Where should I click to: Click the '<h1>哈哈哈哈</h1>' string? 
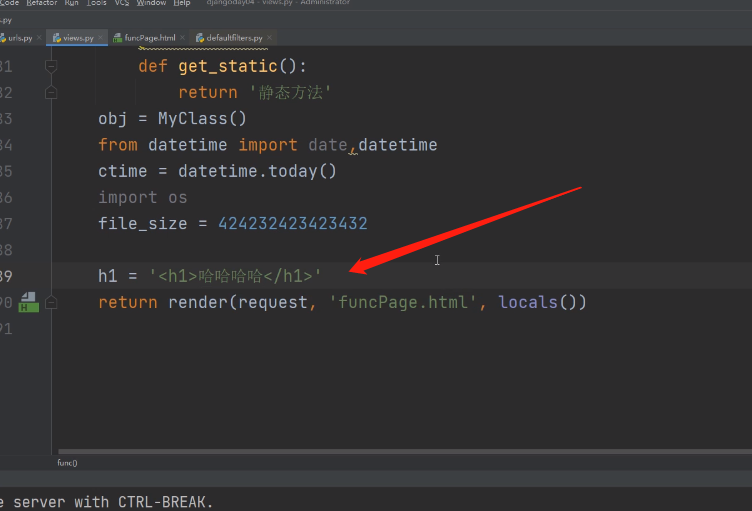[235, 276]
